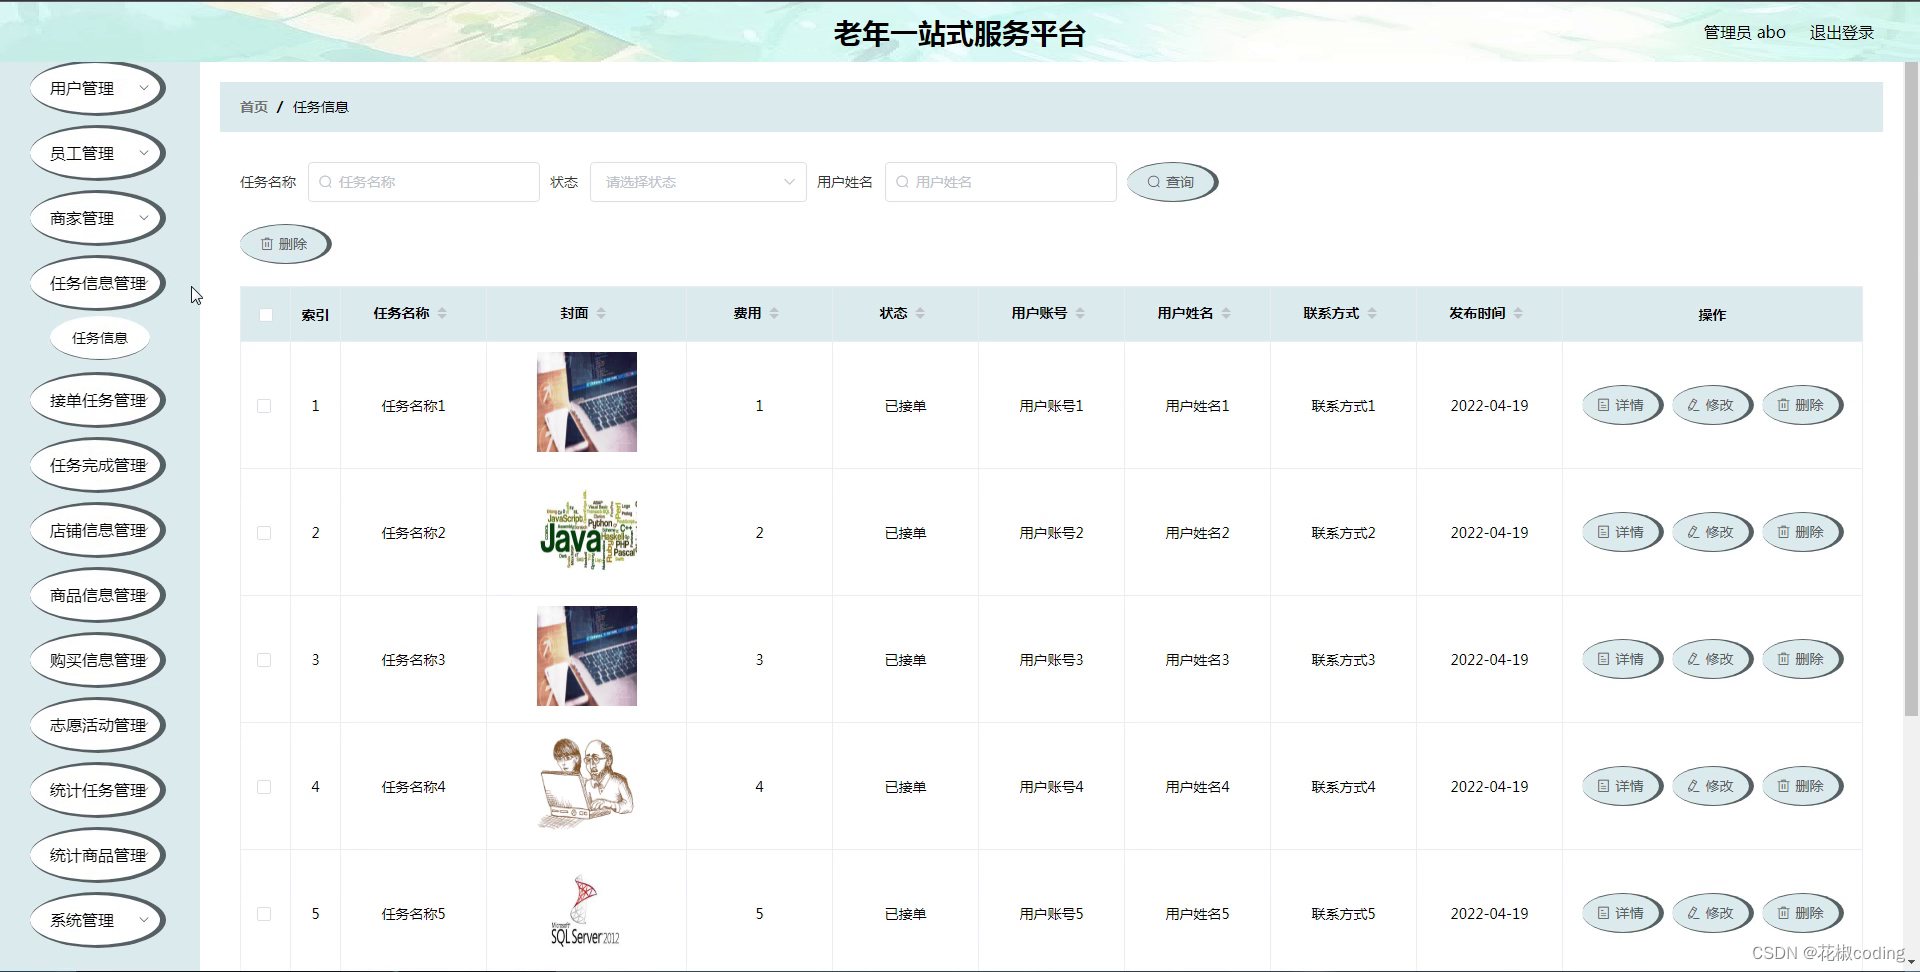Expand the 系统管理 sidebar section
Image resolution: width=1920 pixels, height=972 pixels.
pyautogui.click(x=97, y=919)
